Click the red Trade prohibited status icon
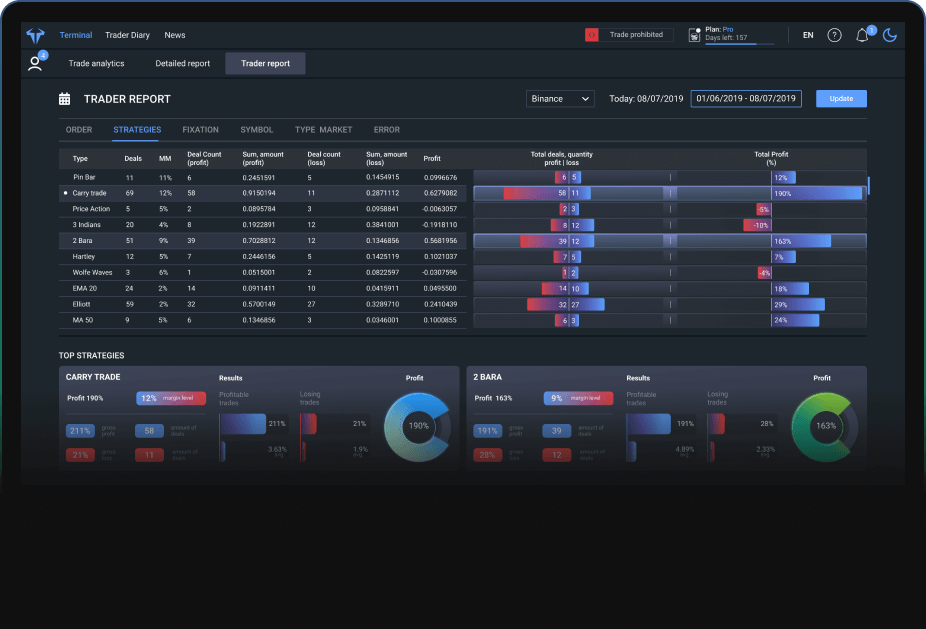This screenshot has height=629, width=926. [x=591, y=34]
